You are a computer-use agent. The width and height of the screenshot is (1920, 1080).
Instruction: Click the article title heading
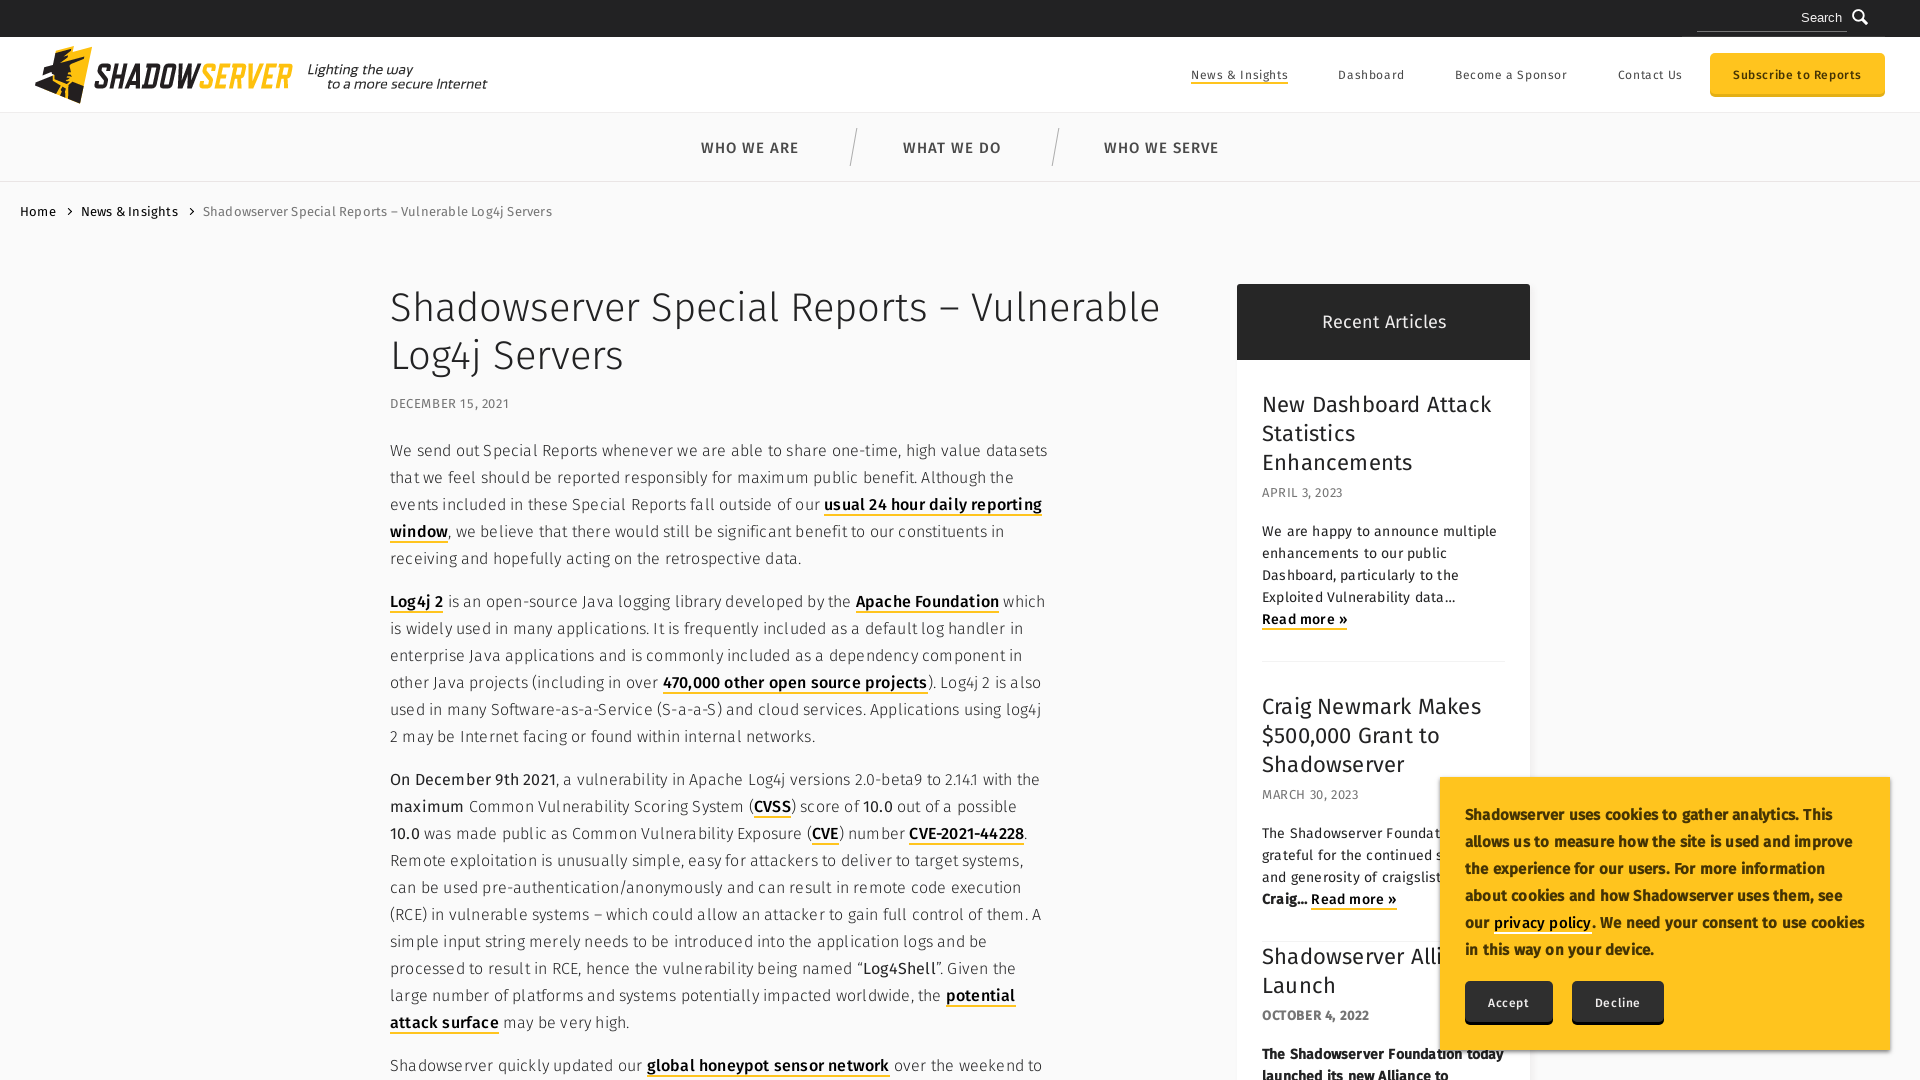[775, 332]
